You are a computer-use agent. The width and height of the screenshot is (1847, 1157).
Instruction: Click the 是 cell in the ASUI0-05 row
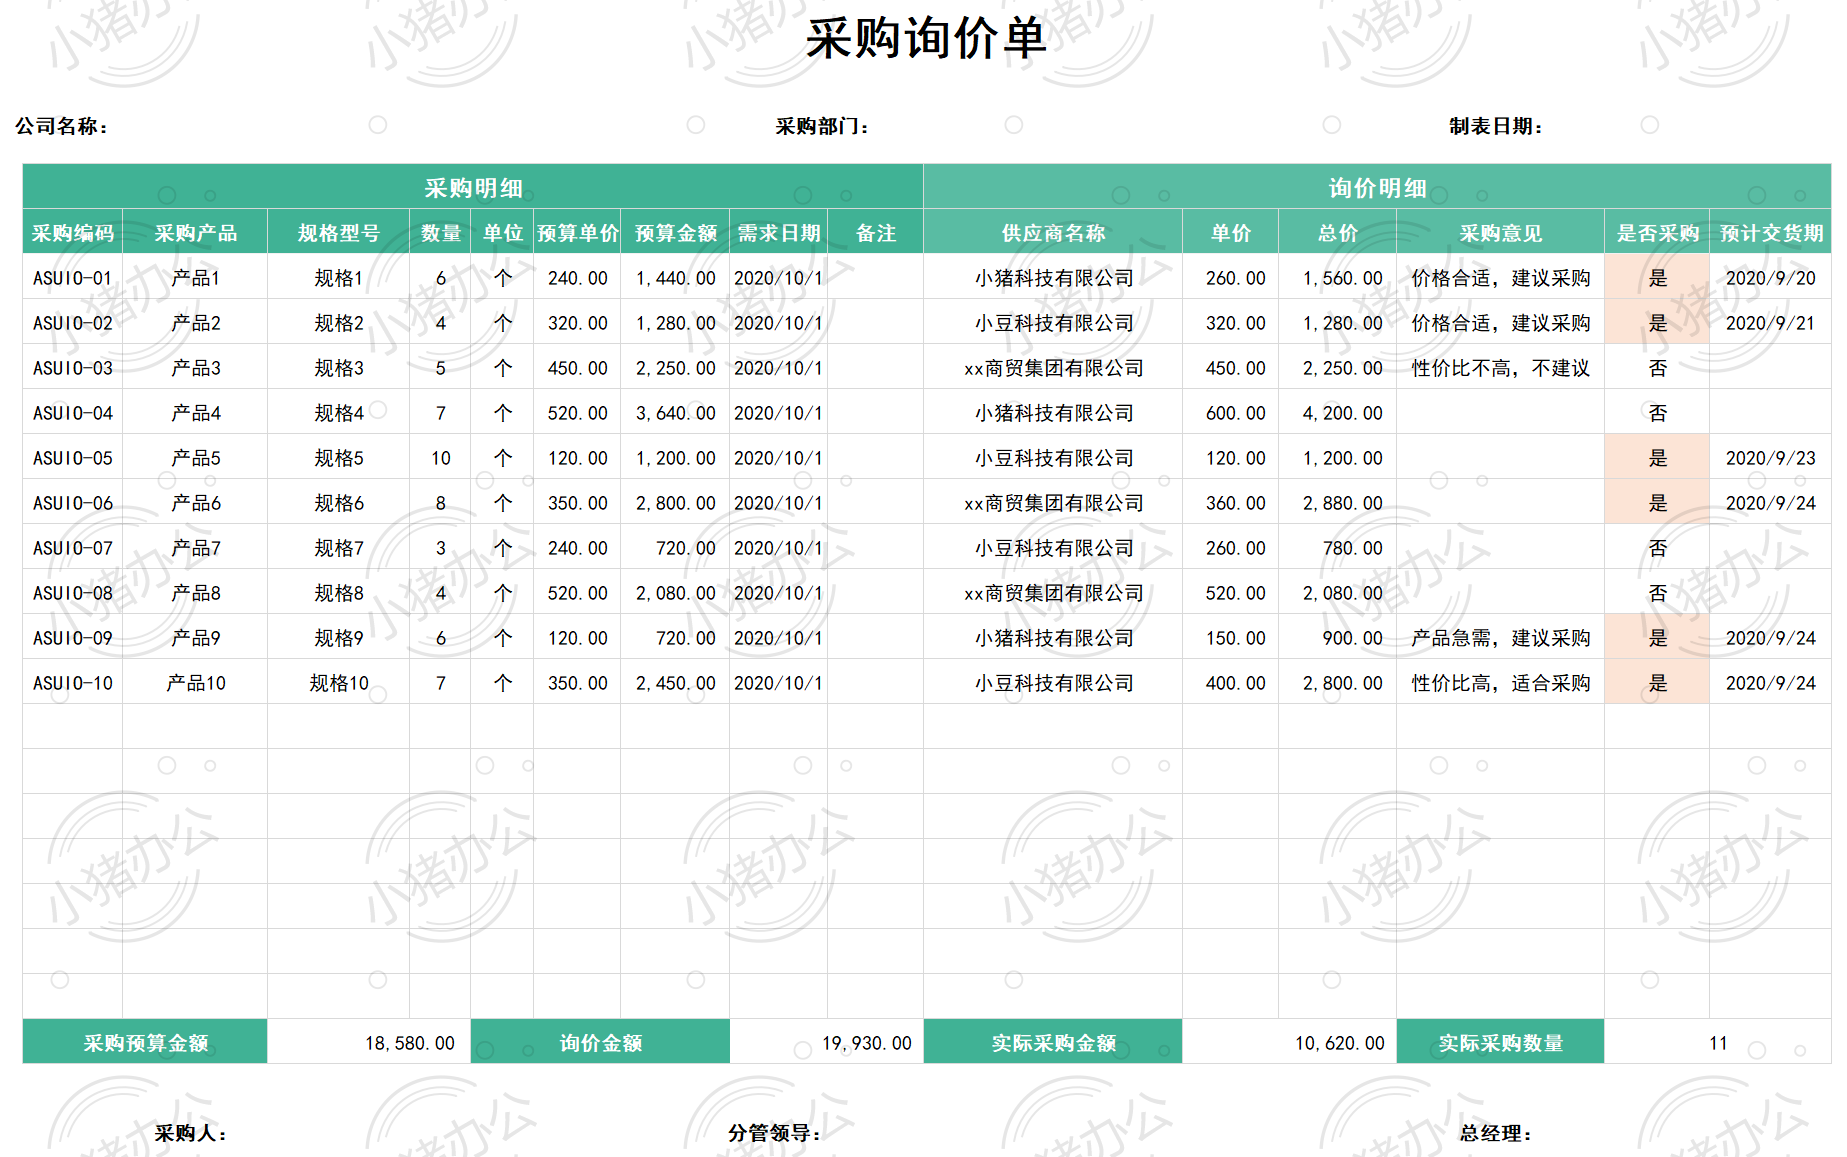point(1658,458)
